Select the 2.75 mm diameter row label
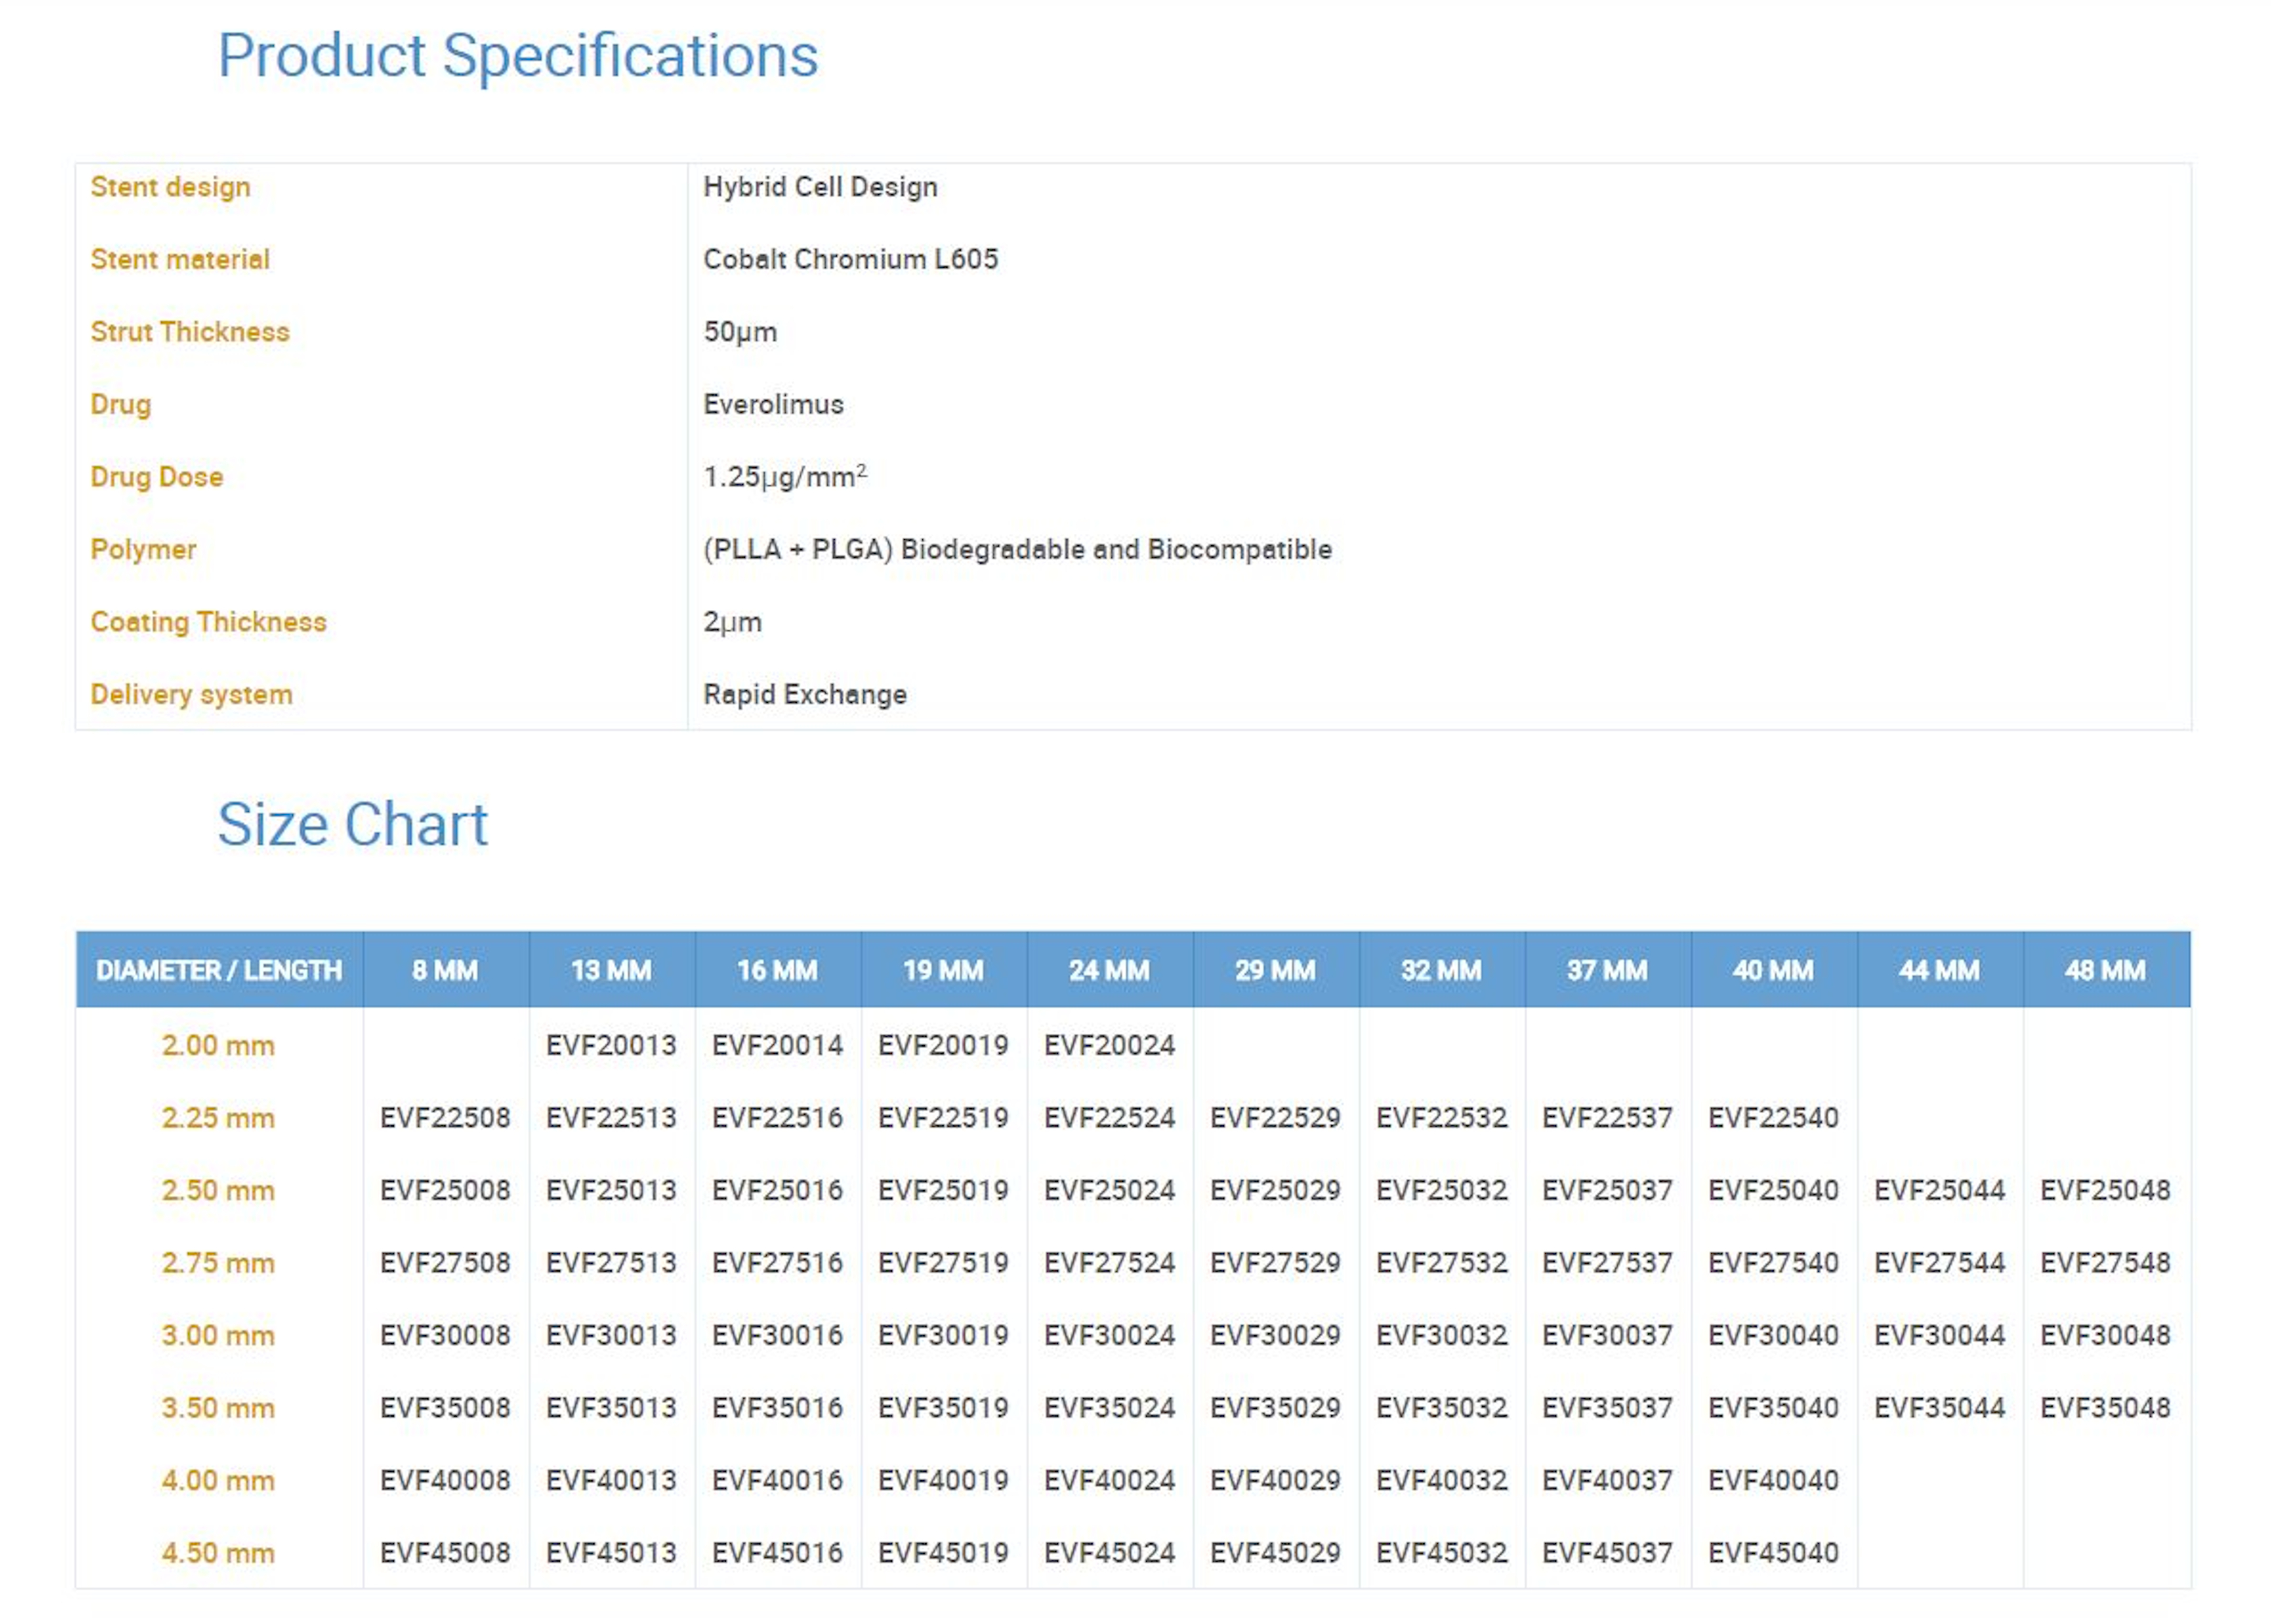2271x1624 pixels. (x=218, y=1262)
